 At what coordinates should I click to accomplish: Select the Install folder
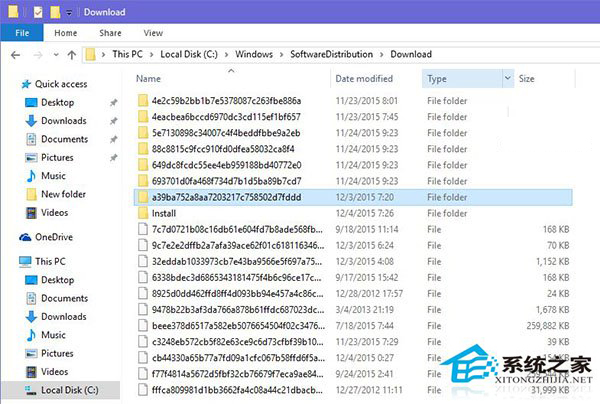click(164, 213)
